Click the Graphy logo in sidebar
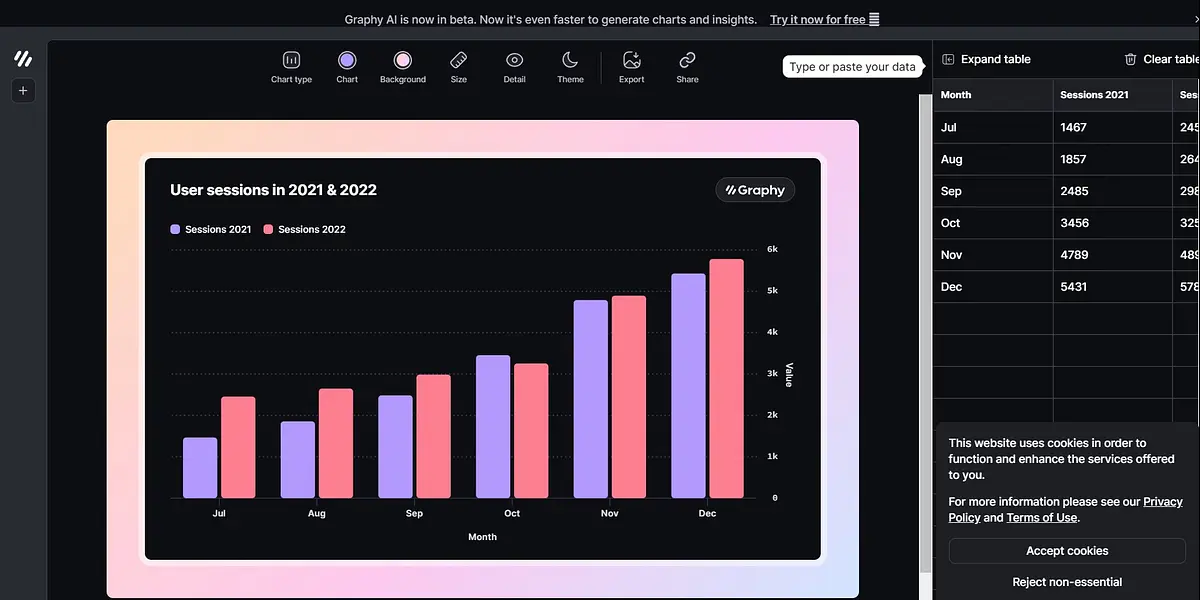 point(23,59)
